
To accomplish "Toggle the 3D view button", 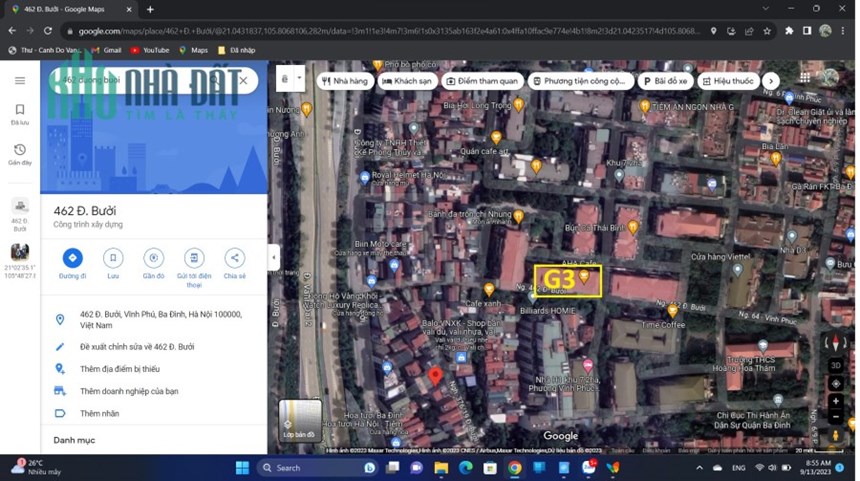I will pos(835,365).
